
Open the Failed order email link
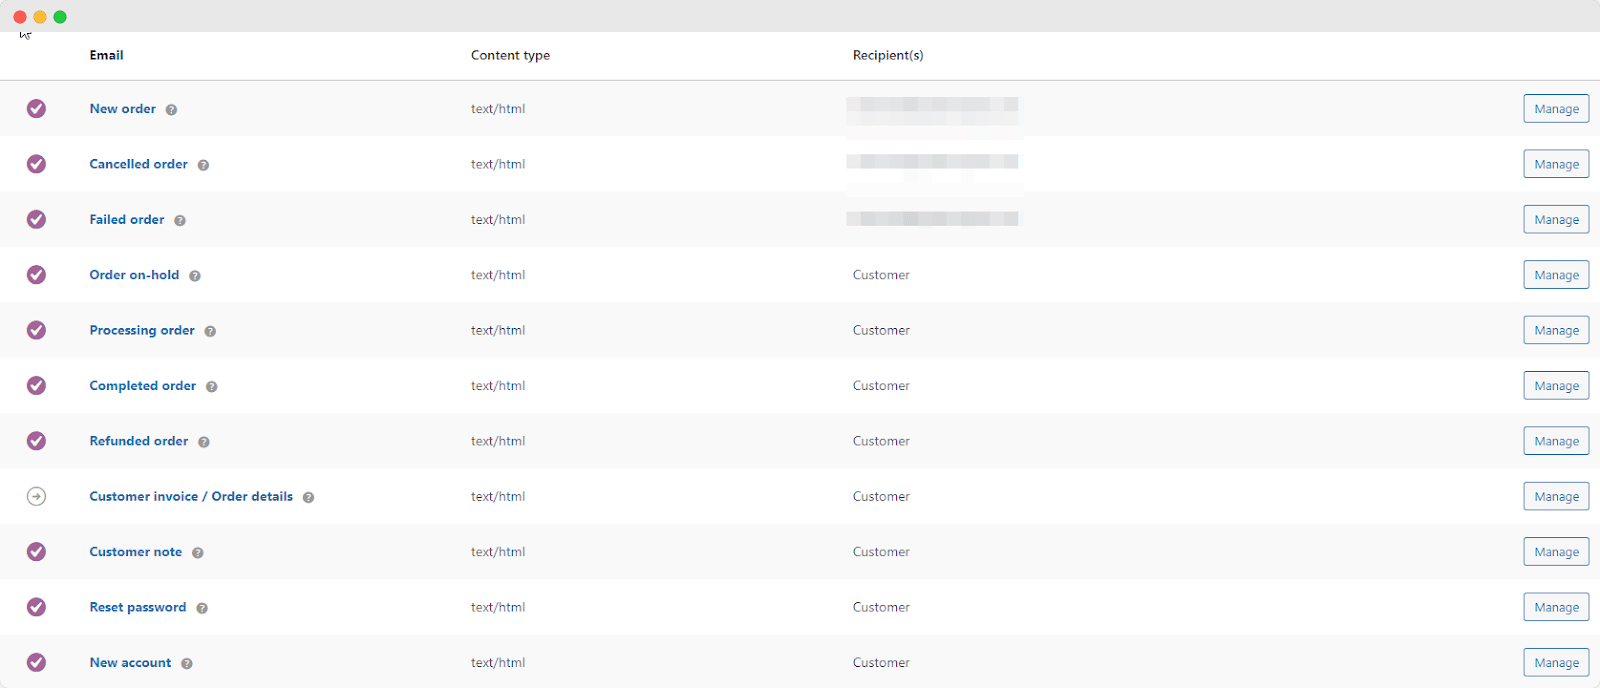[x=127, y=219]
